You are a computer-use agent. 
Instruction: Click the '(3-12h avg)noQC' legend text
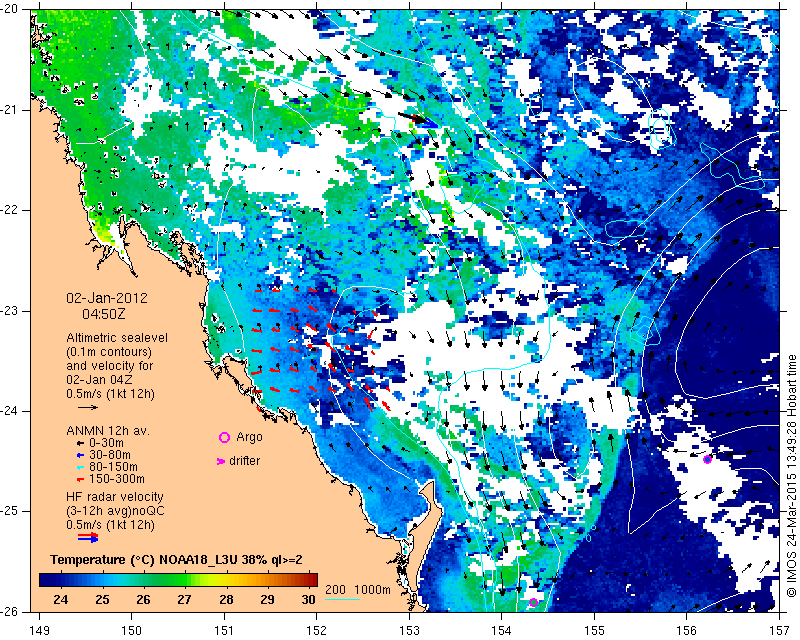(115, 511)
